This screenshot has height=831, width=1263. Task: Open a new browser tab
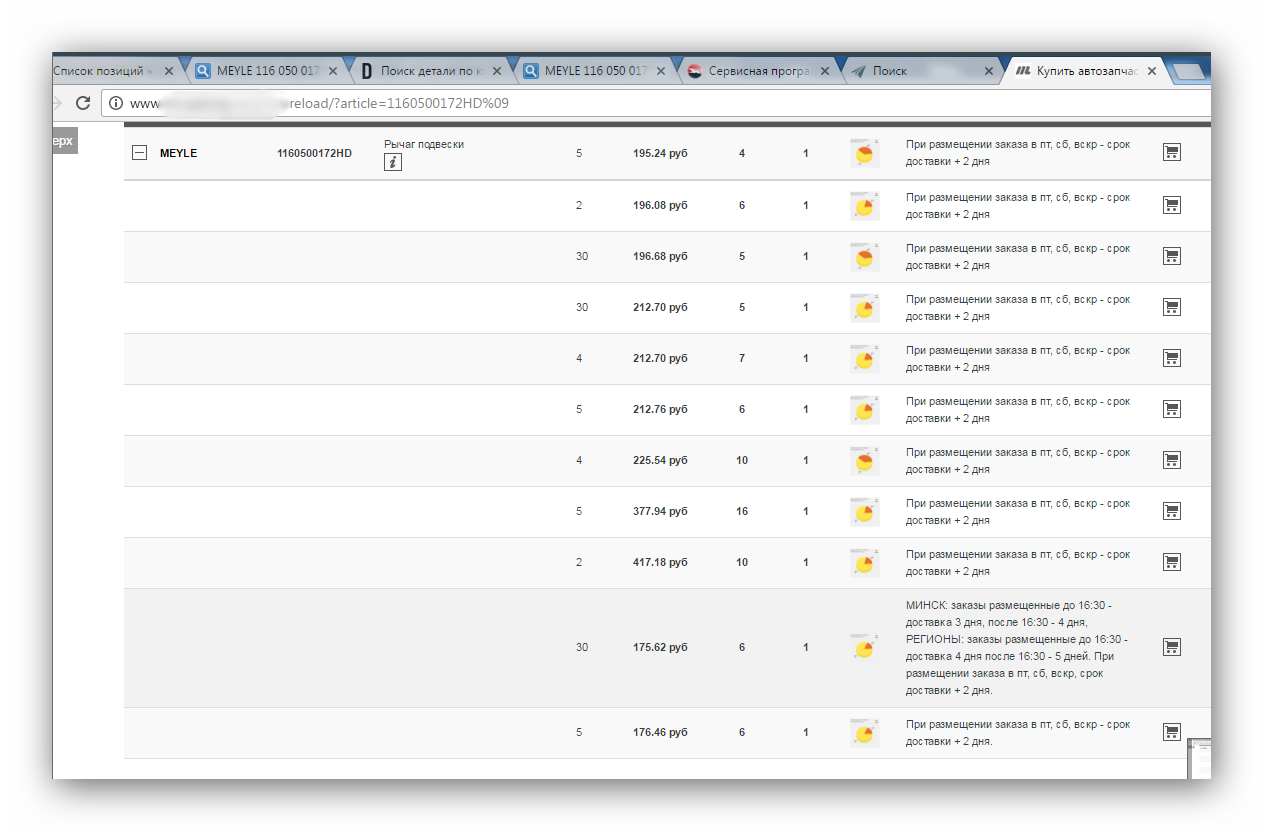click(x=1188, y=71)
